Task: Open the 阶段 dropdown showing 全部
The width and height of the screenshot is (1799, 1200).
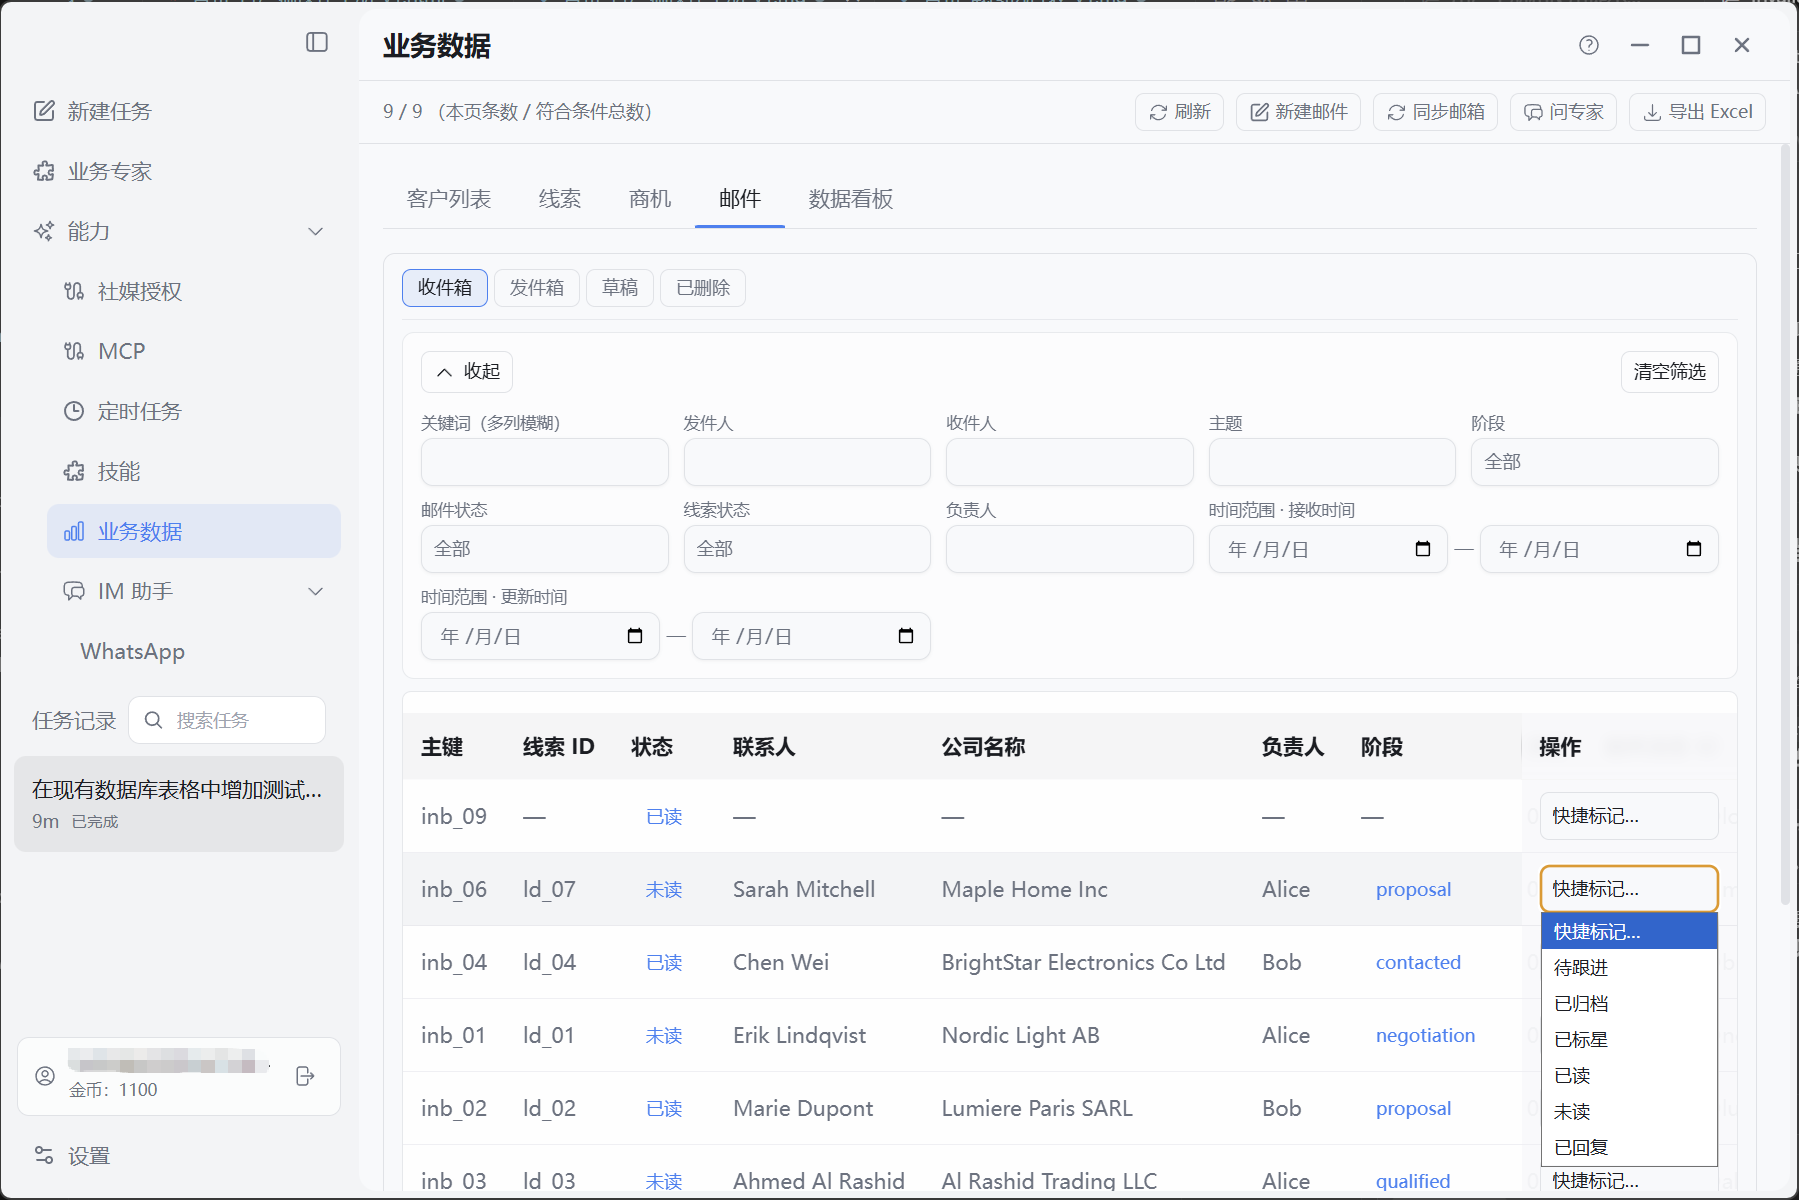Action: (1594, 462)
